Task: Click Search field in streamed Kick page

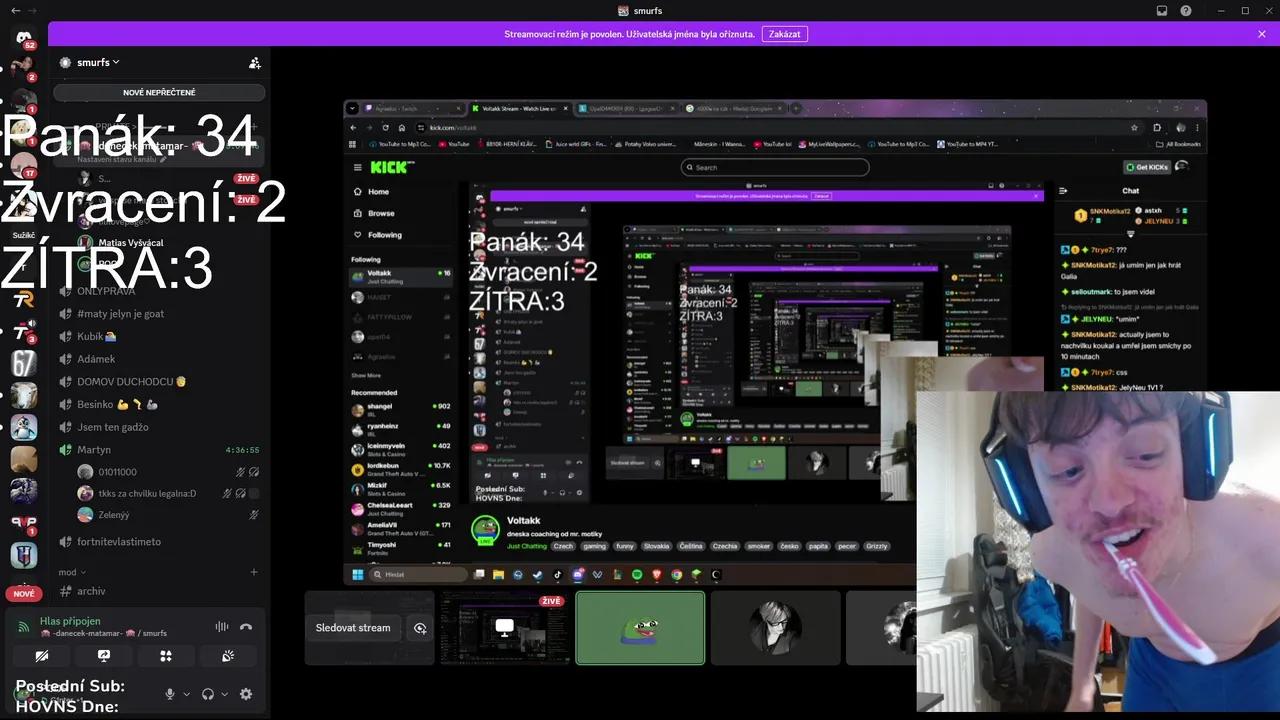Action: 775,168
